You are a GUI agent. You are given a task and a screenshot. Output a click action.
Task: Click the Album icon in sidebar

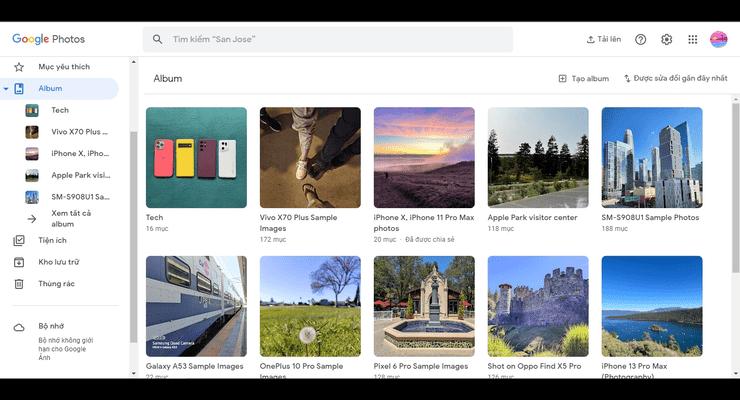click(19, 89)
